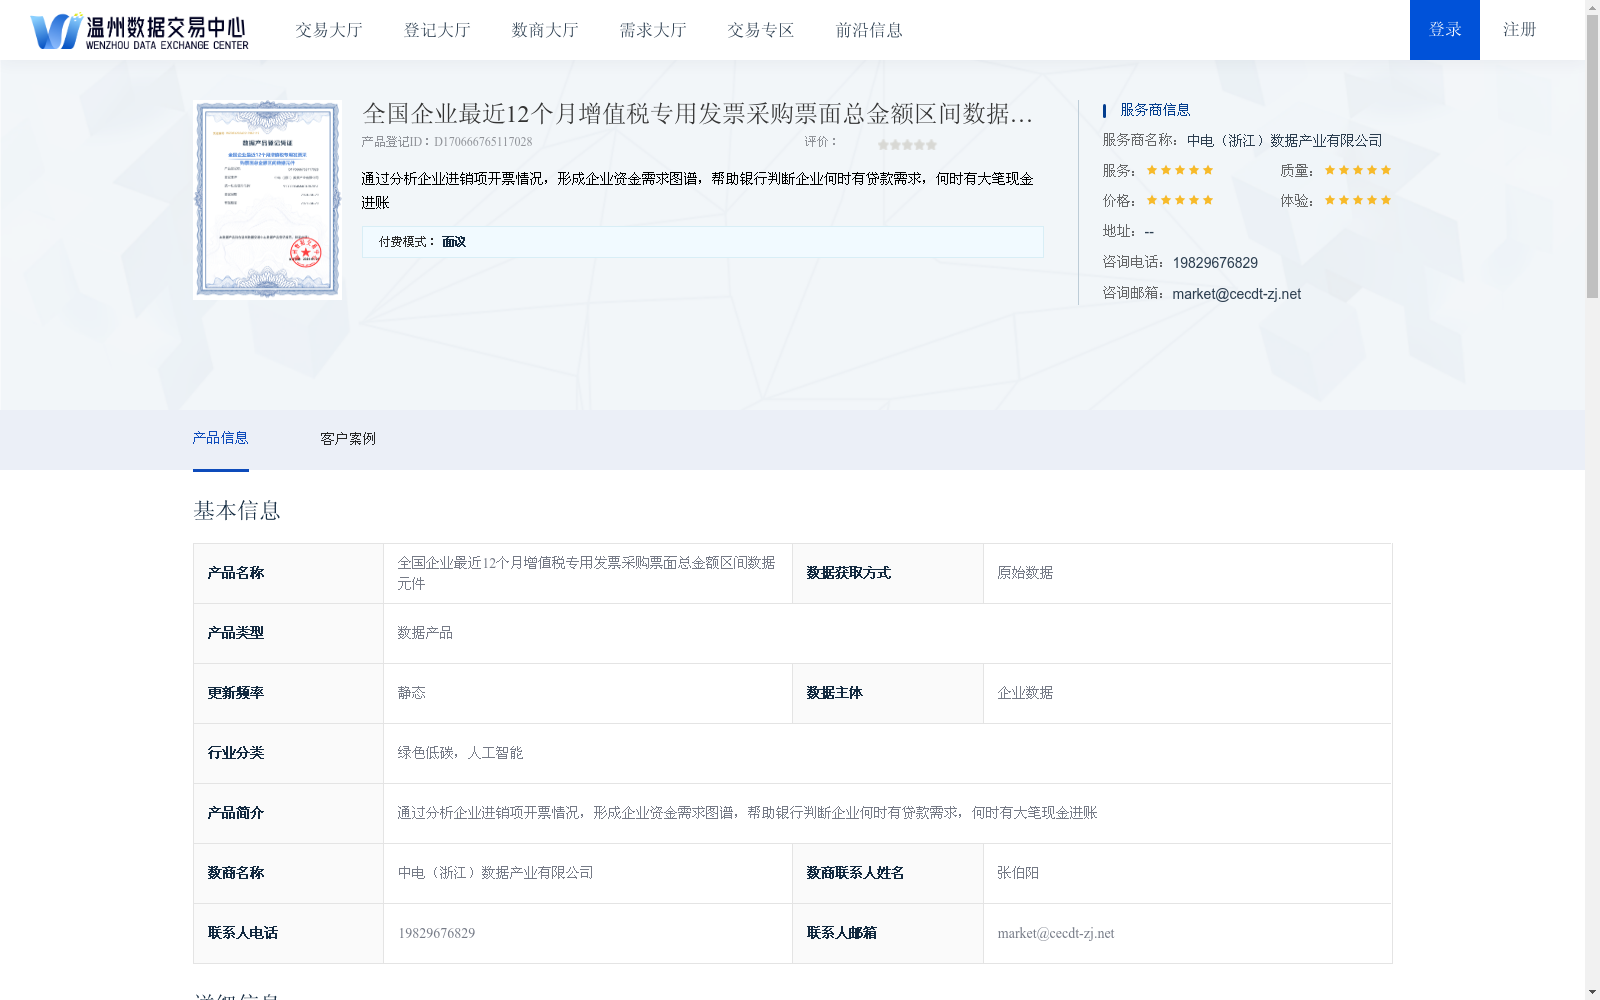Screen dimensions: 1600x1000
Task: Click the scrollbar down arrow
Action: point(1593,991)
